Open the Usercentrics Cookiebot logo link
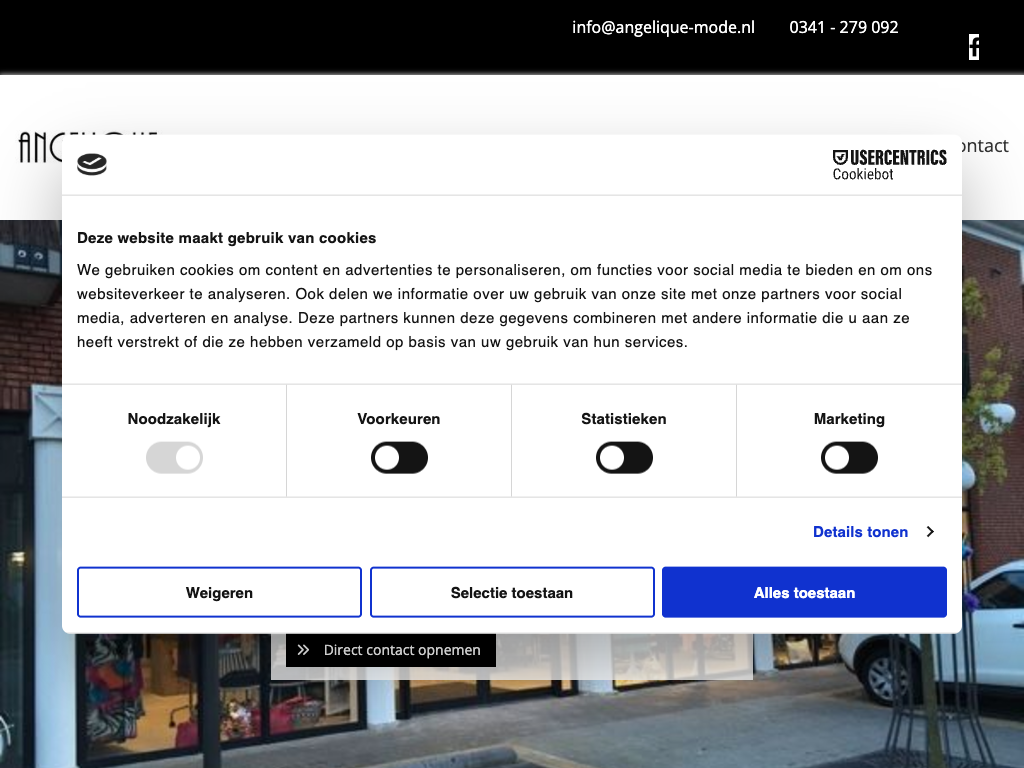 (889, 165)
